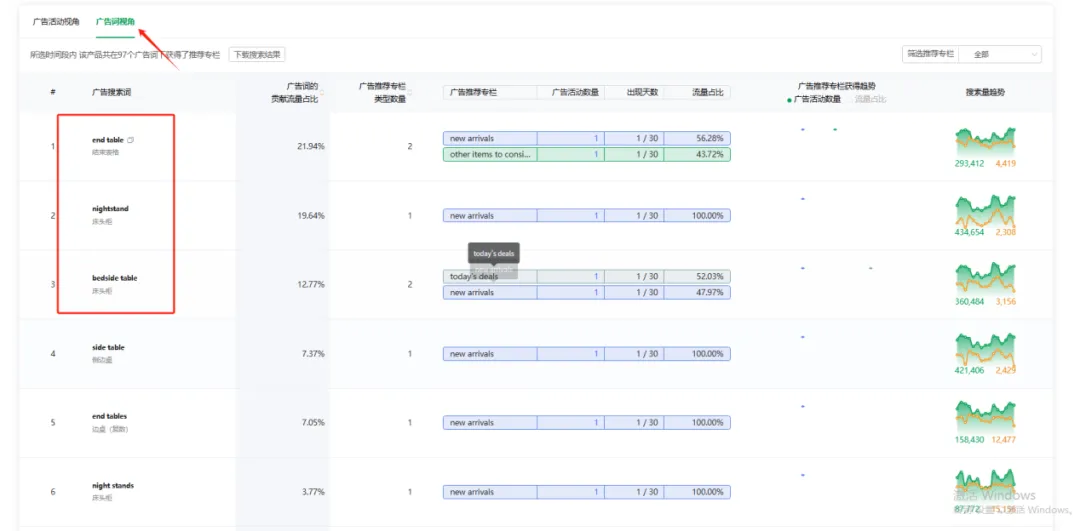The image size is (1080, 531).
Task: Click 'new arrivals' bar in night stands row
Action: tap(490, 492)
